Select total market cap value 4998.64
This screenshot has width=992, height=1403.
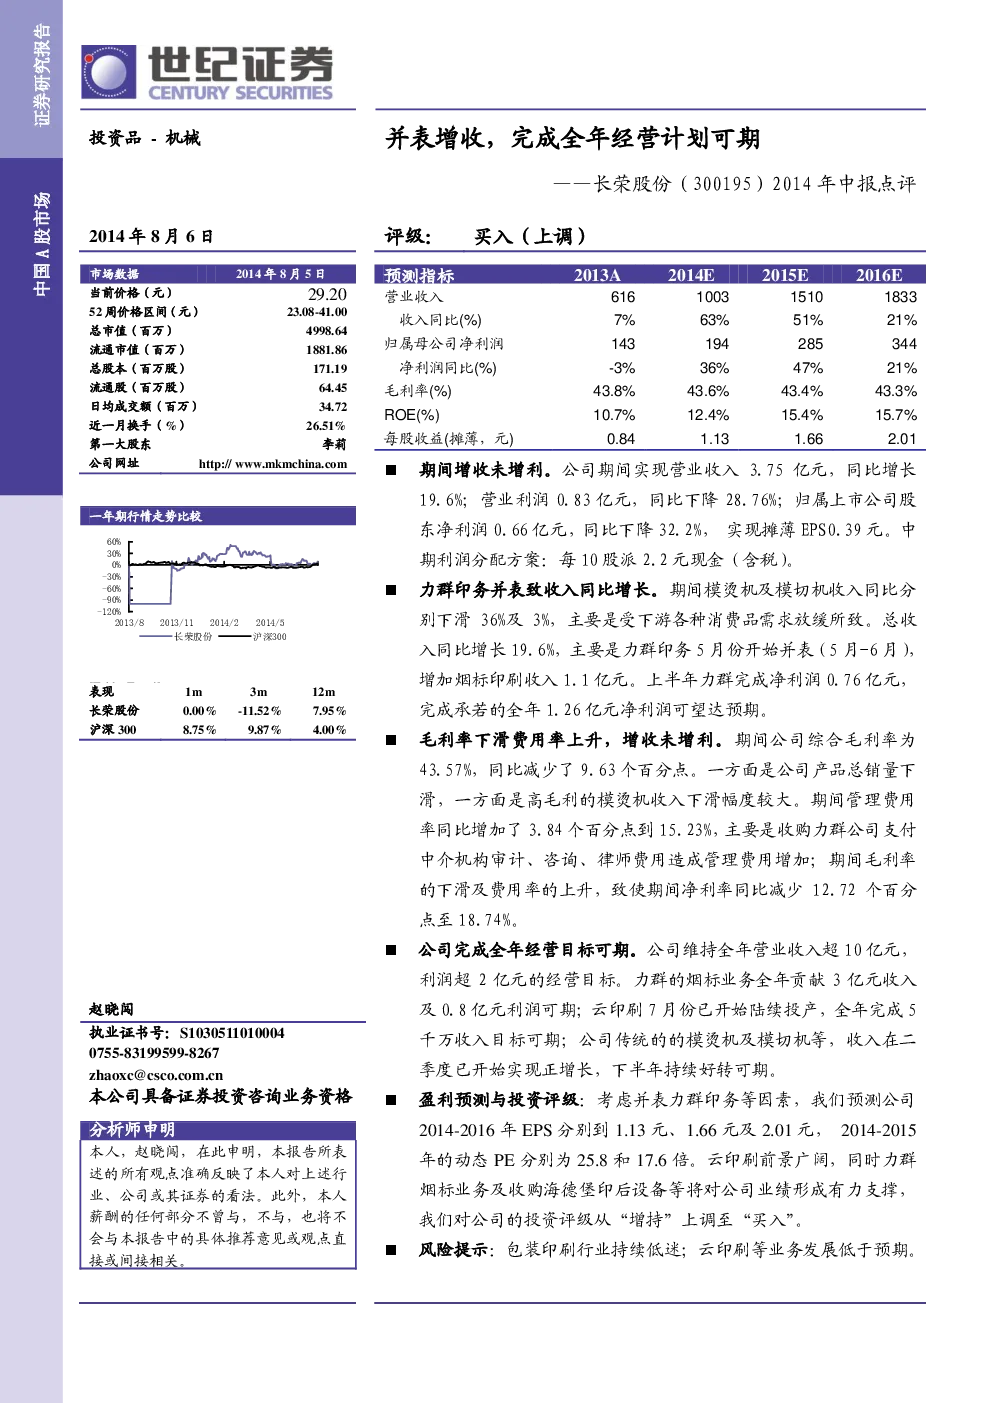click(327, 331)
